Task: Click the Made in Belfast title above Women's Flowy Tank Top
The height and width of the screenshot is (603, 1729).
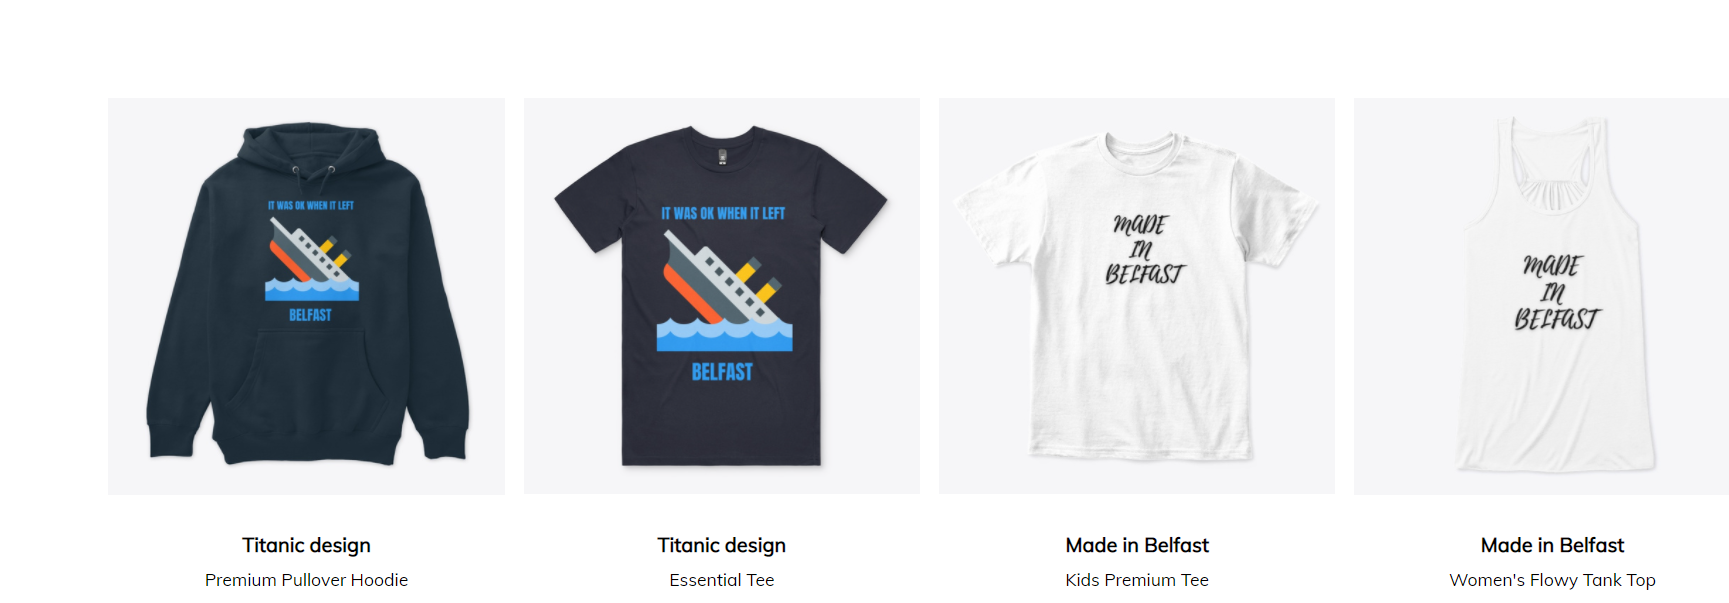Action: tap(1553, 545)
